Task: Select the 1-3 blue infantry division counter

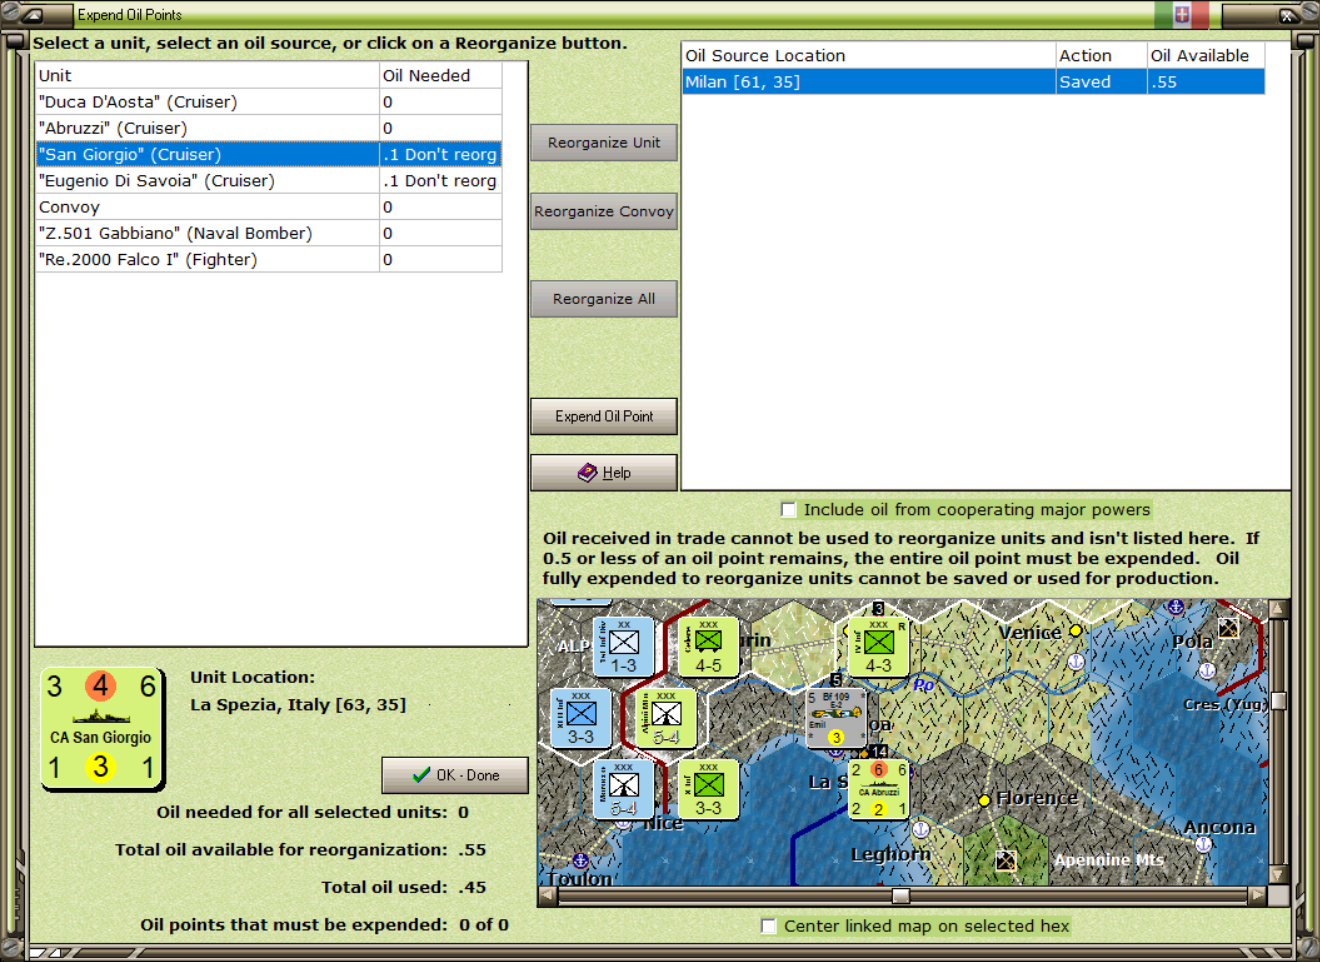Action: point(623,646)
